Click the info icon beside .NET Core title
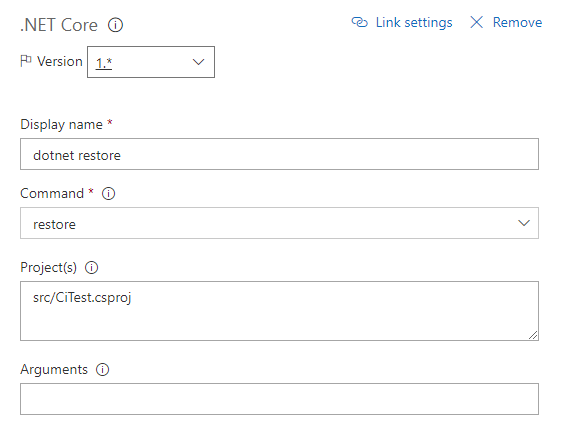 point(115,25)
